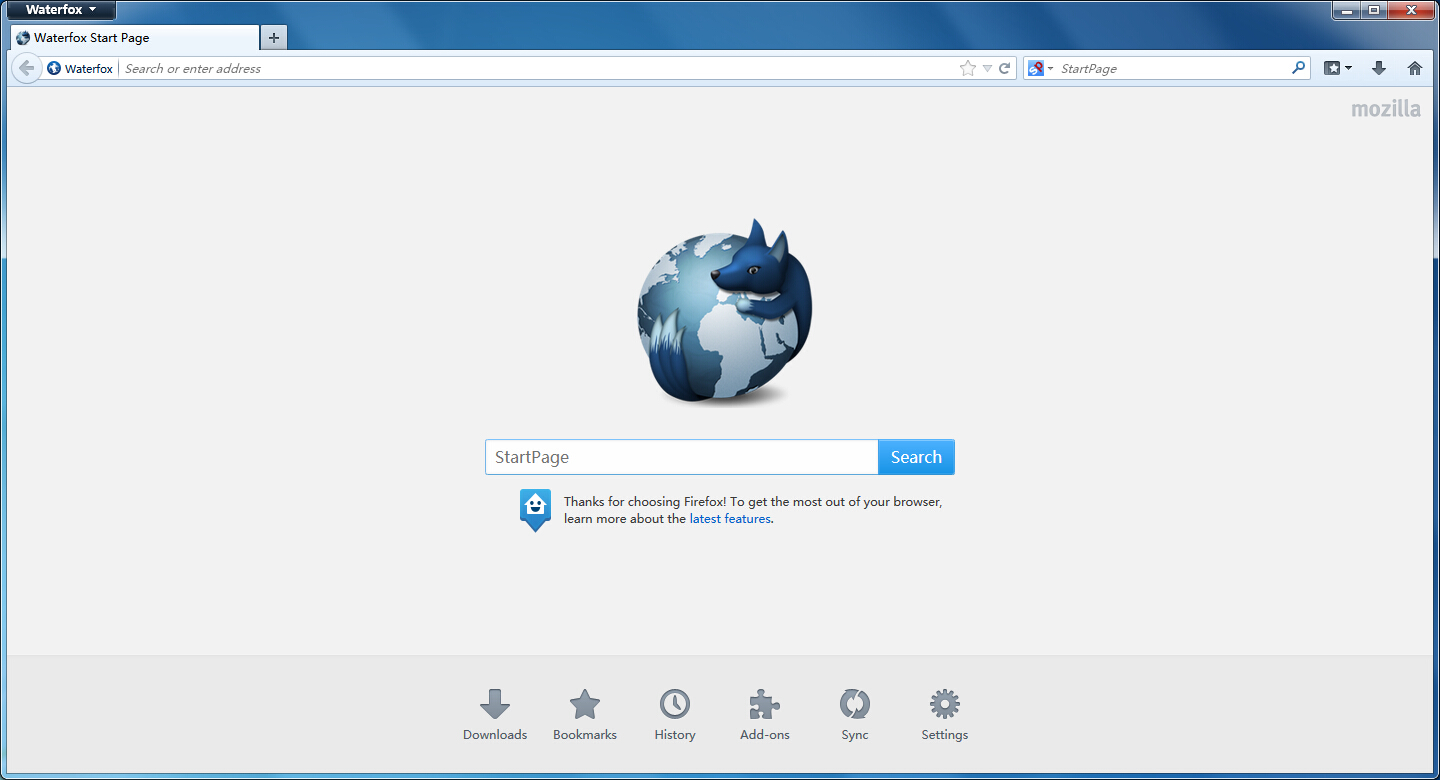Select the Waterfox Start Page tab
The height and width of the screenshot is (780, 1440).
coord(135,38)
